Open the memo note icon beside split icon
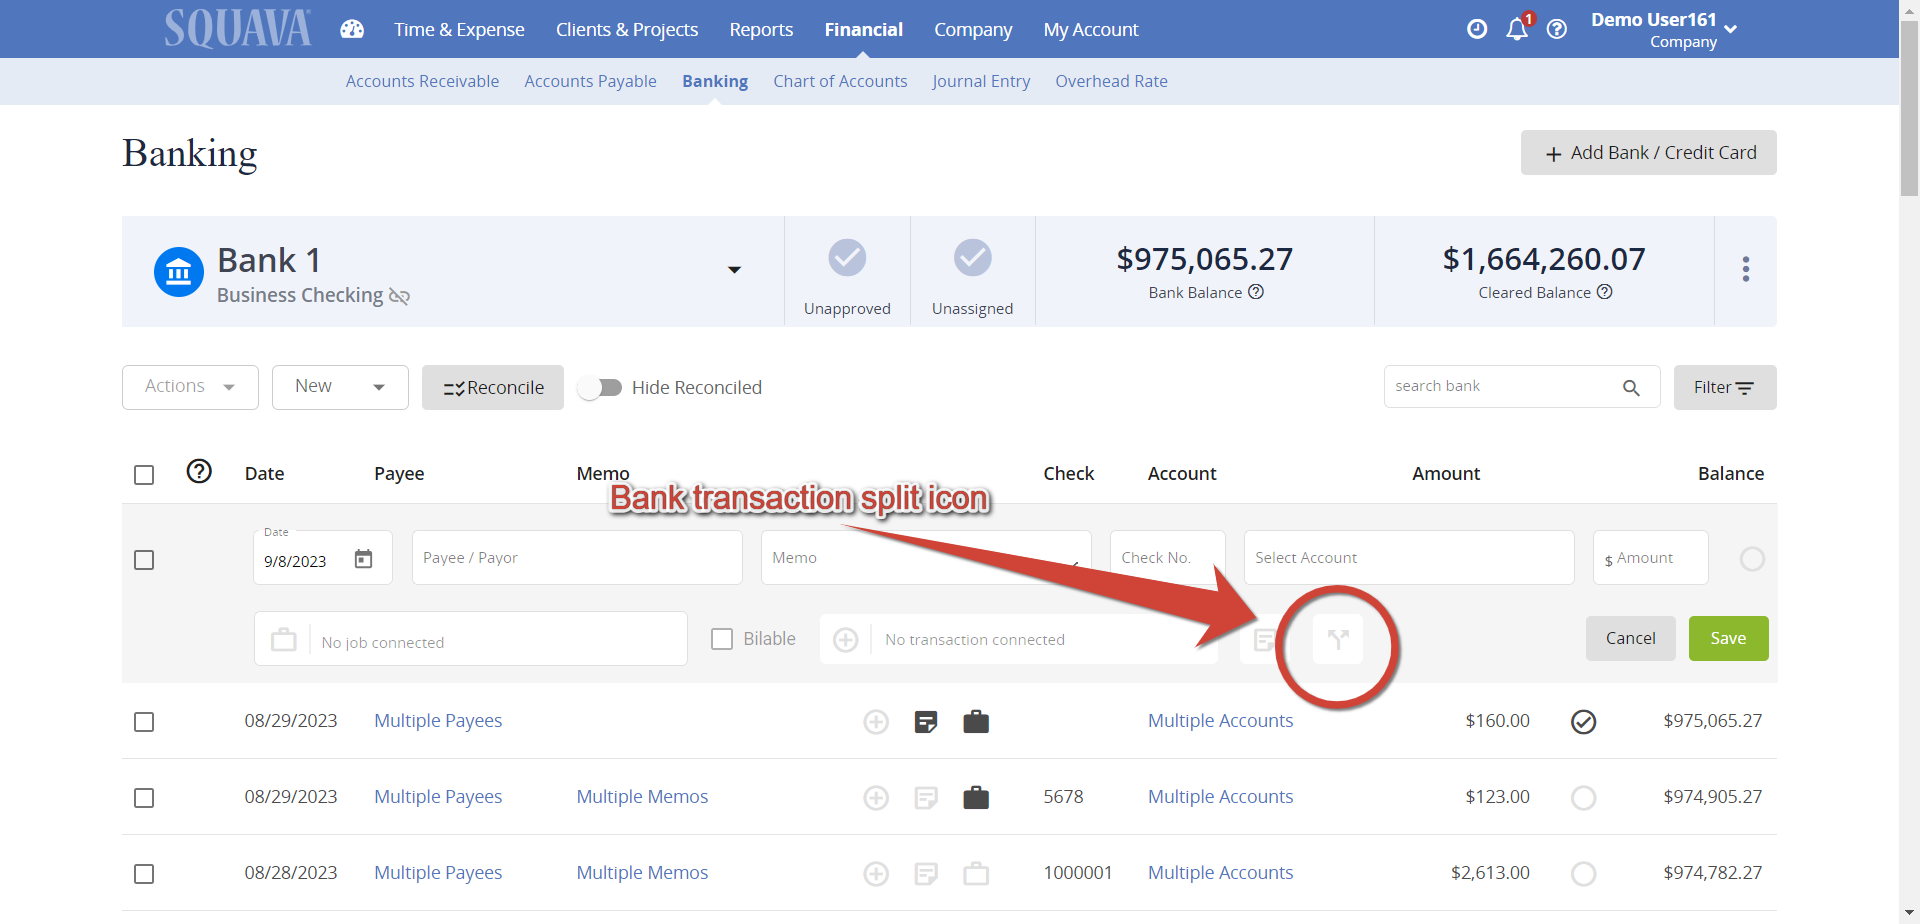 tap(1265, 638)
